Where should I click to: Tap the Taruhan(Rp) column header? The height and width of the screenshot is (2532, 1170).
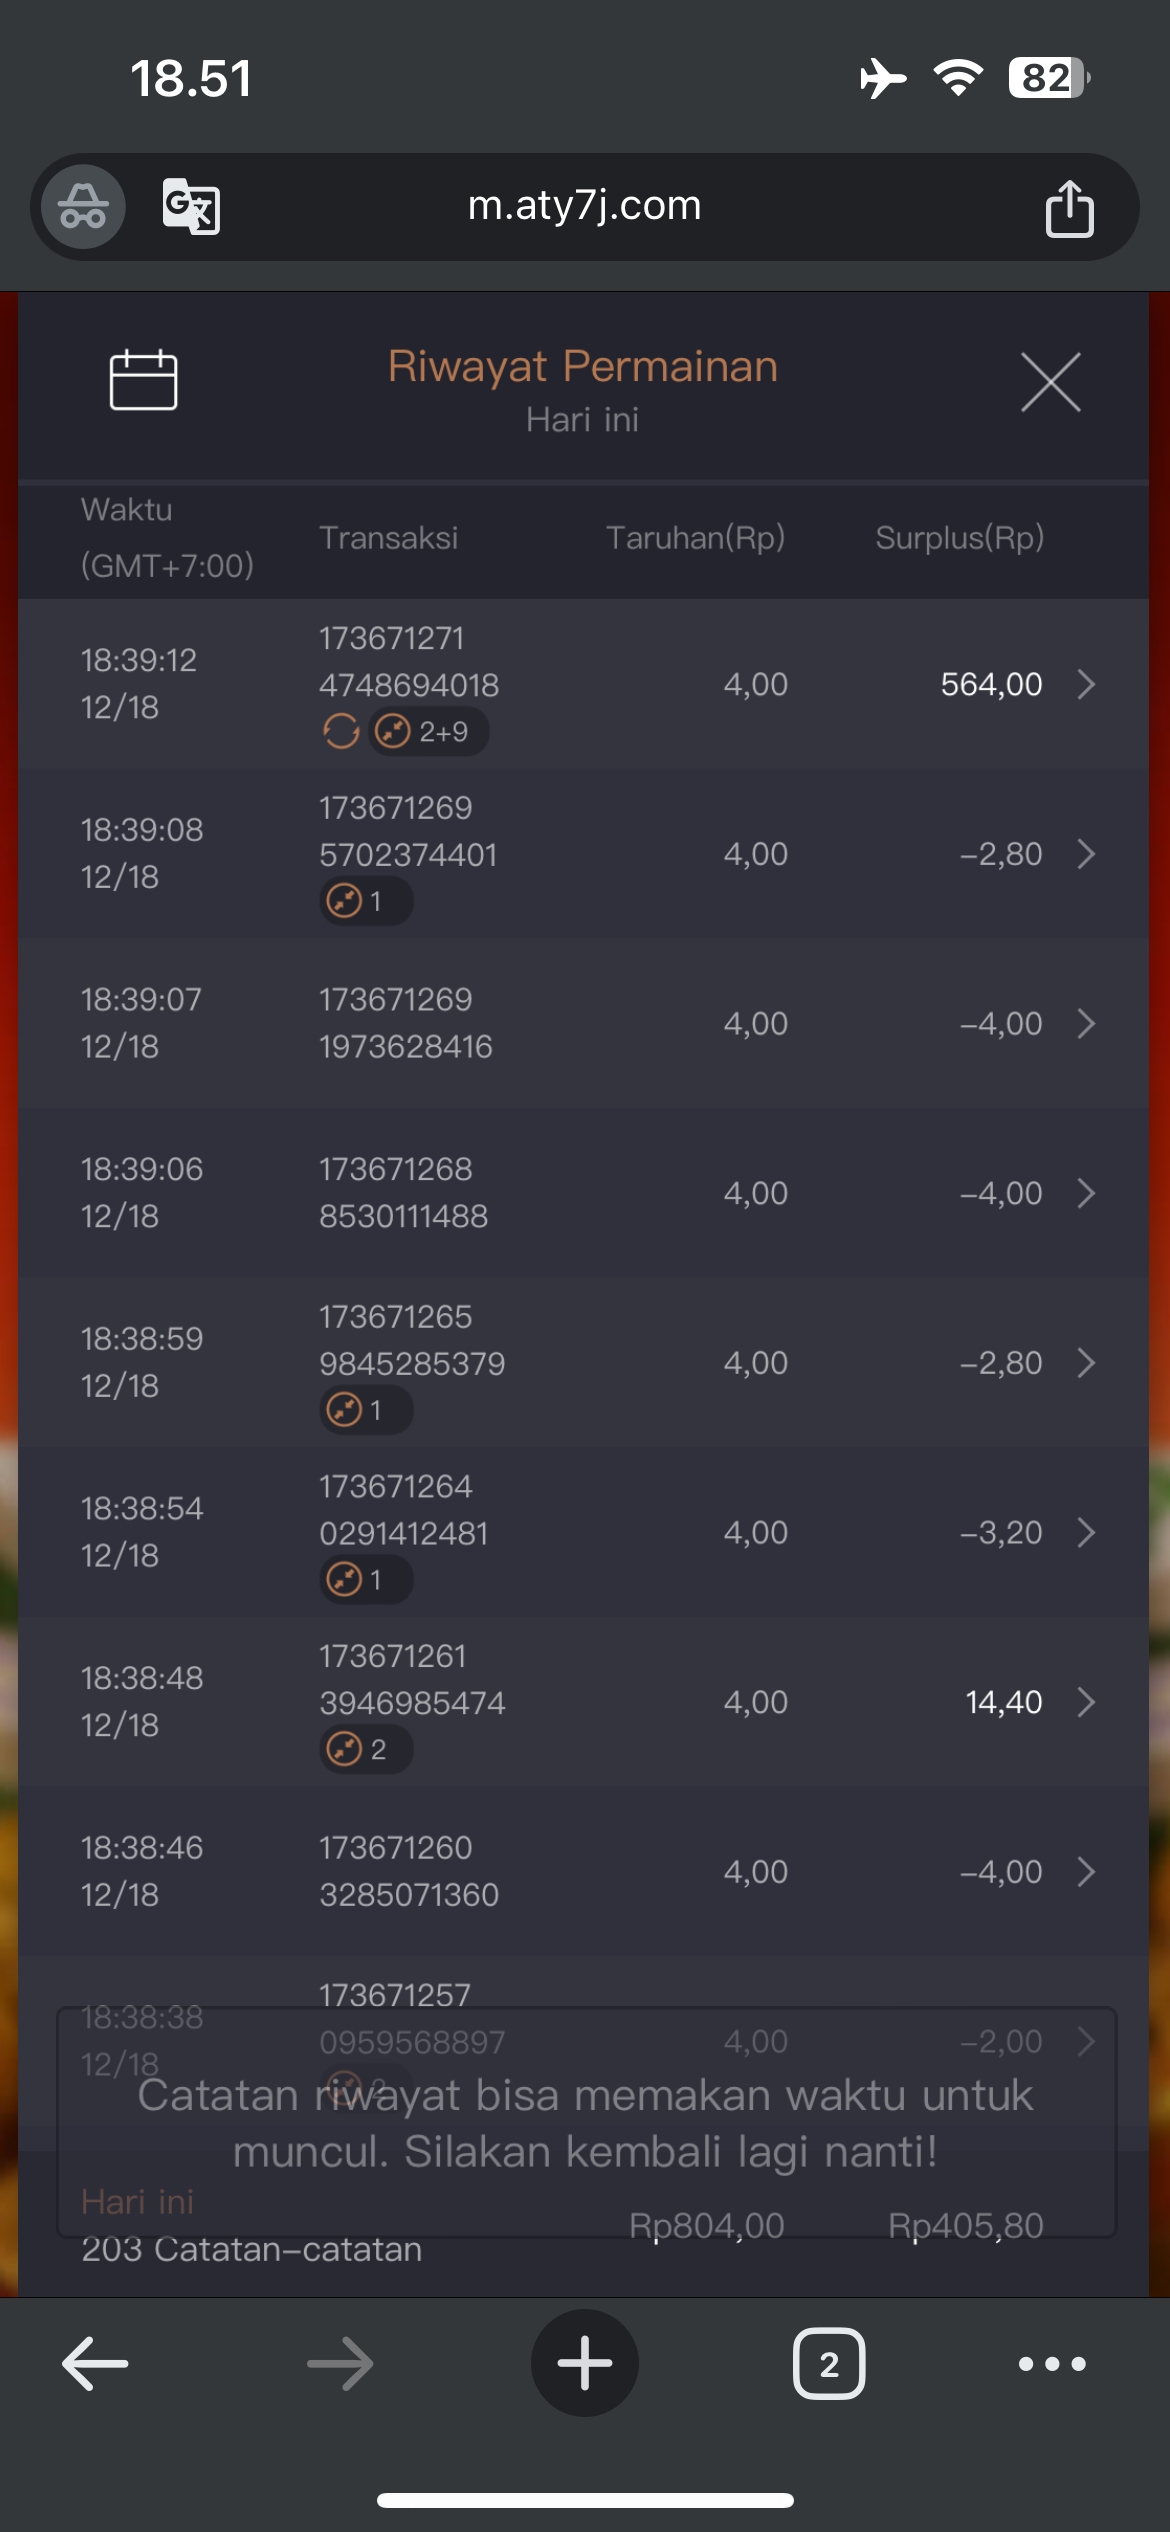[695, 538]
